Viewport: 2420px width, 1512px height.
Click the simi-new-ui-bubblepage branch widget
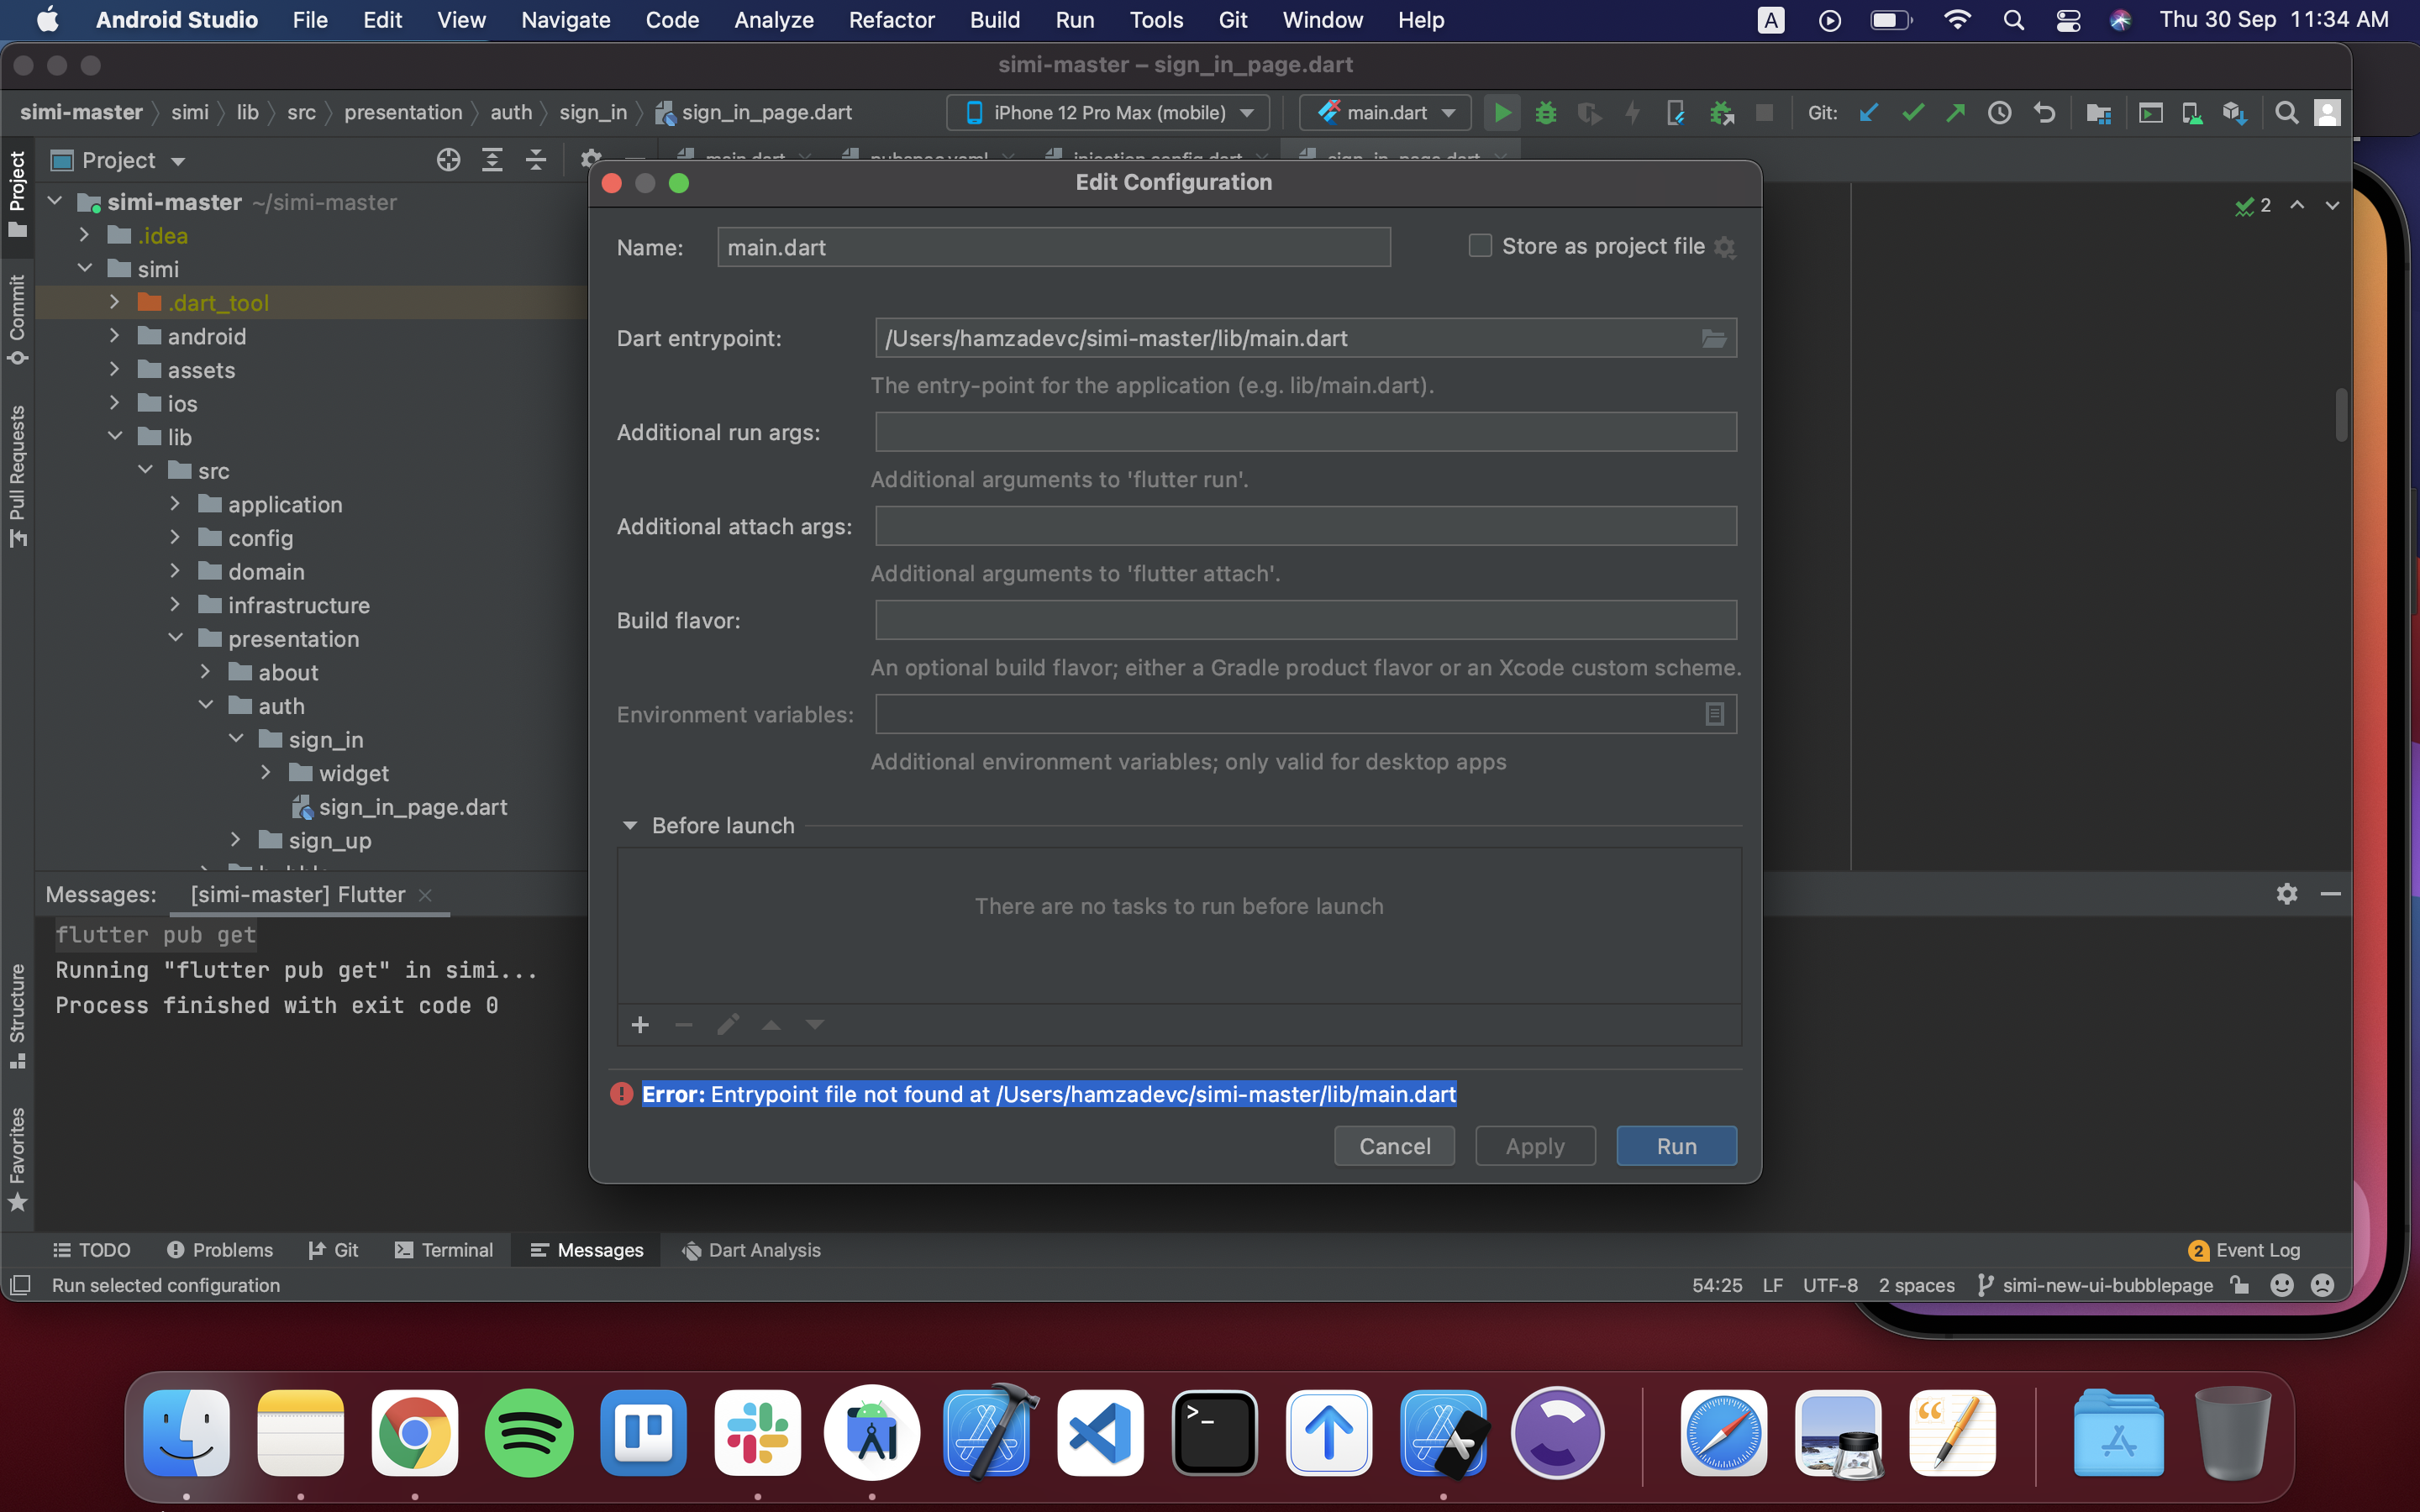2096,1285
